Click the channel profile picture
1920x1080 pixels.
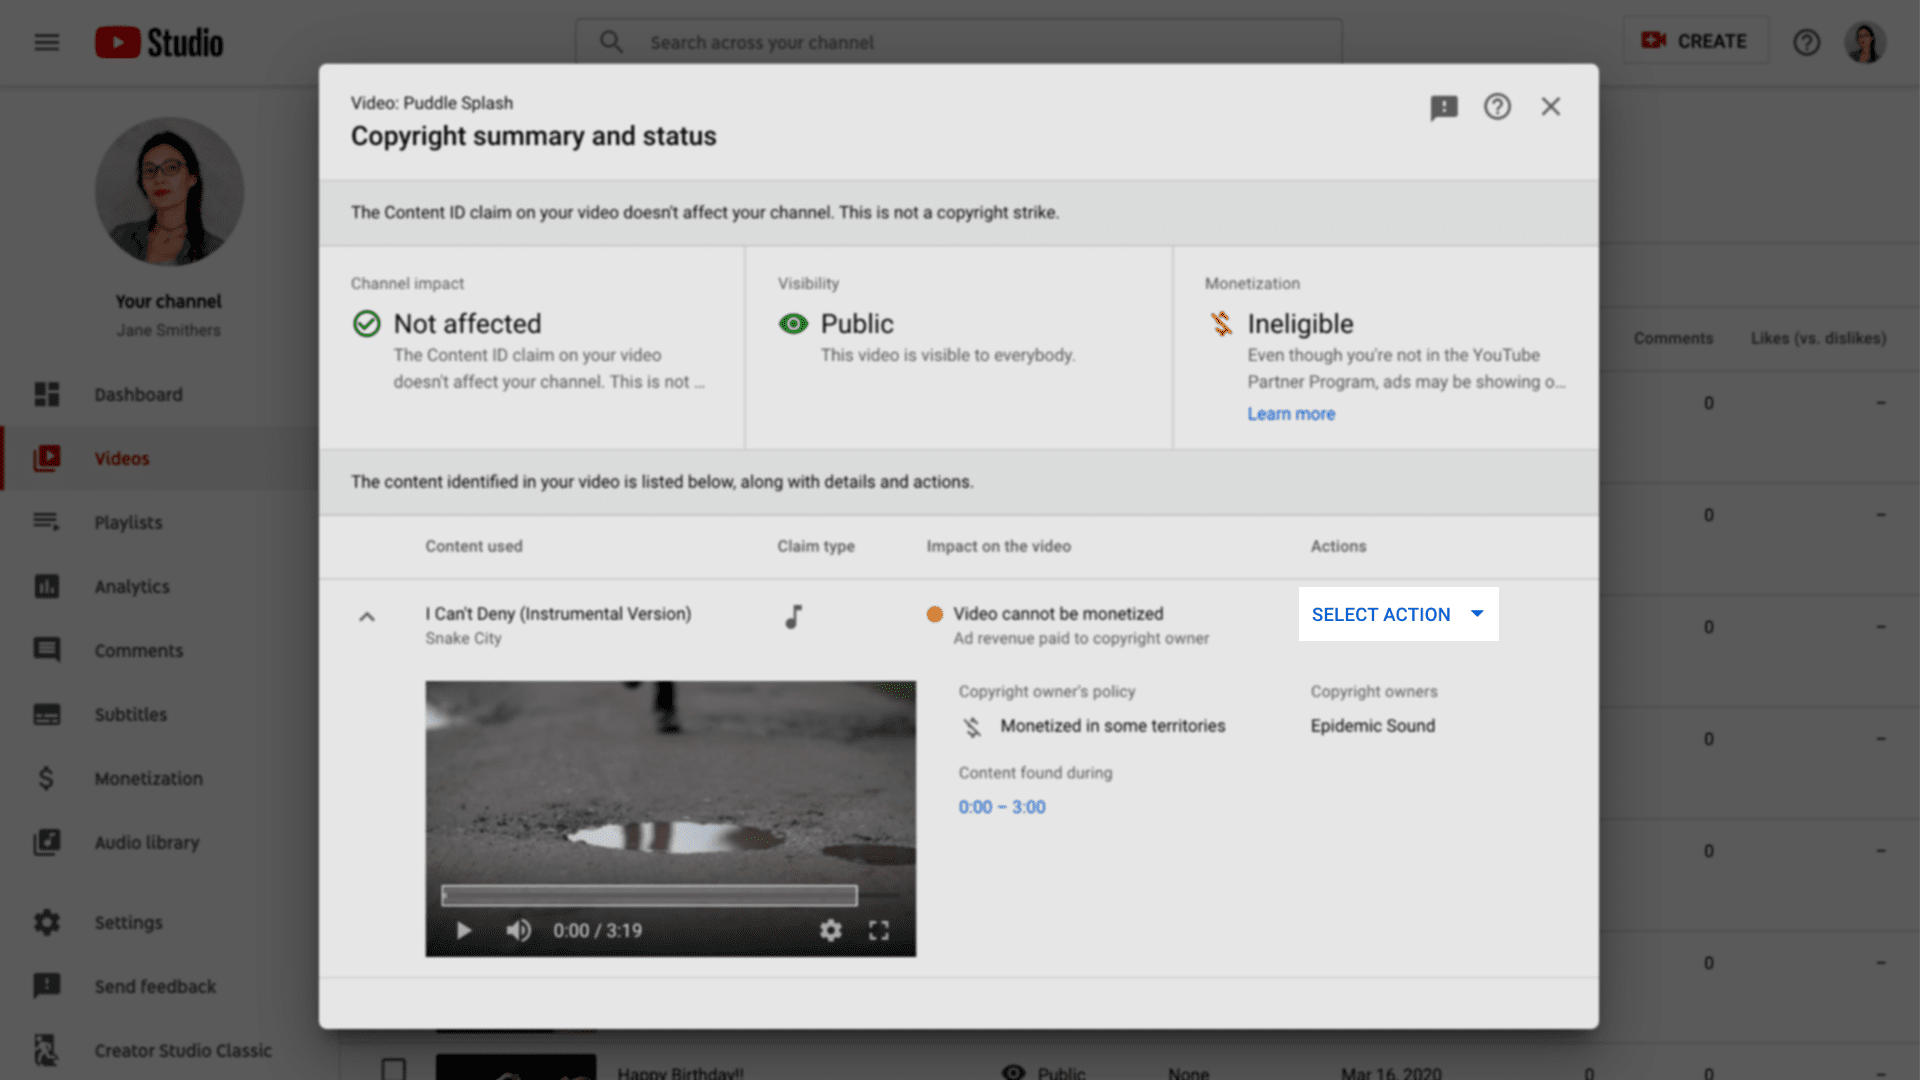[169, 192]
